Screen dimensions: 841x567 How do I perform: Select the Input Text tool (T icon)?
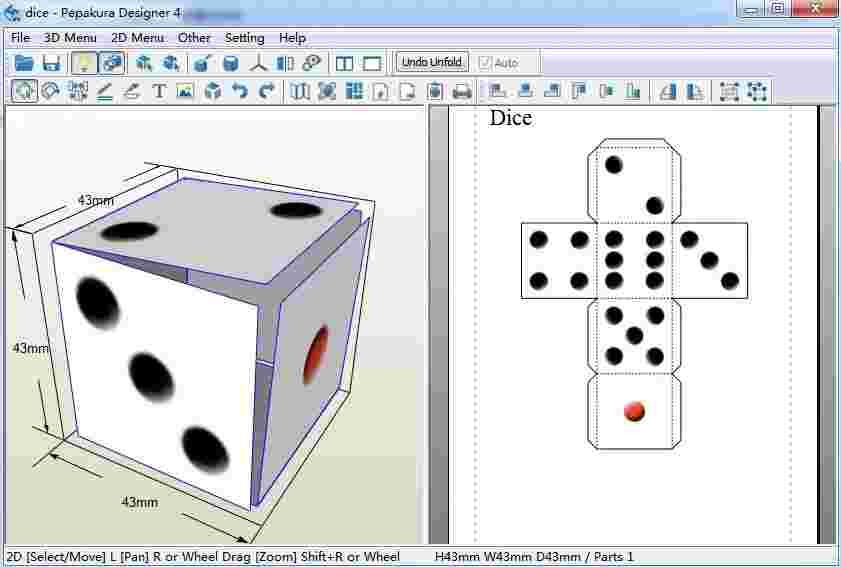click(x=159, y=91)
